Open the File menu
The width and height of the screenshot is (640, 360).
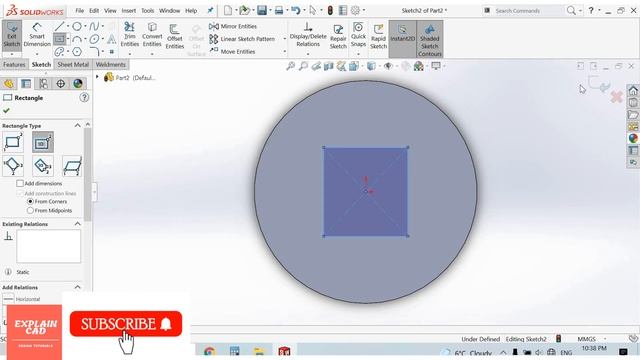coord(80,11)
